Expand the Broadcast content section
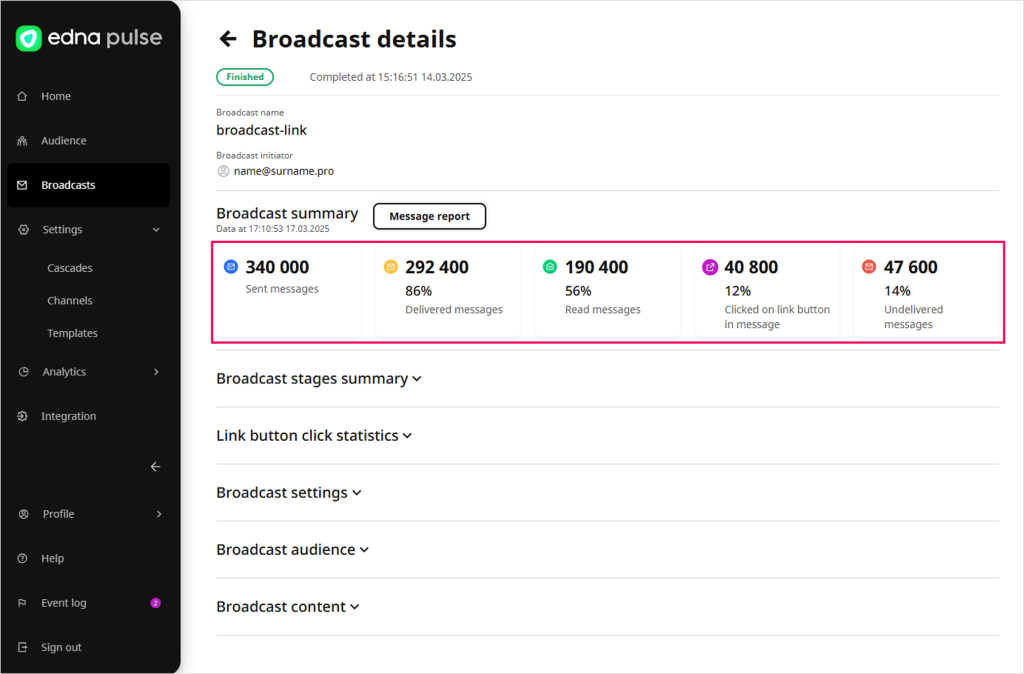1024x674 pixels. click(288, 607)
